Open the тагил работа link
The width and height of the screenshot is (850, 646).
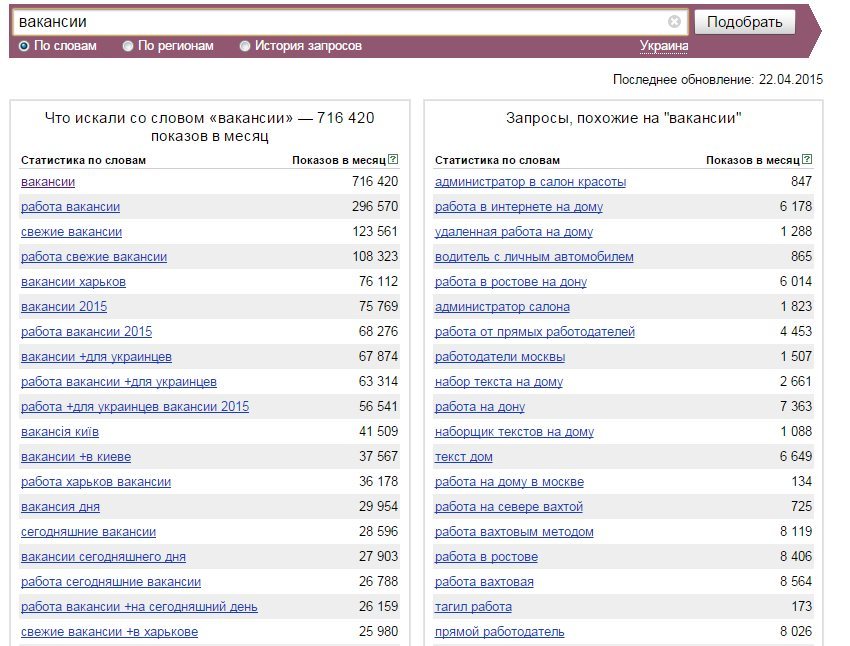473,607
